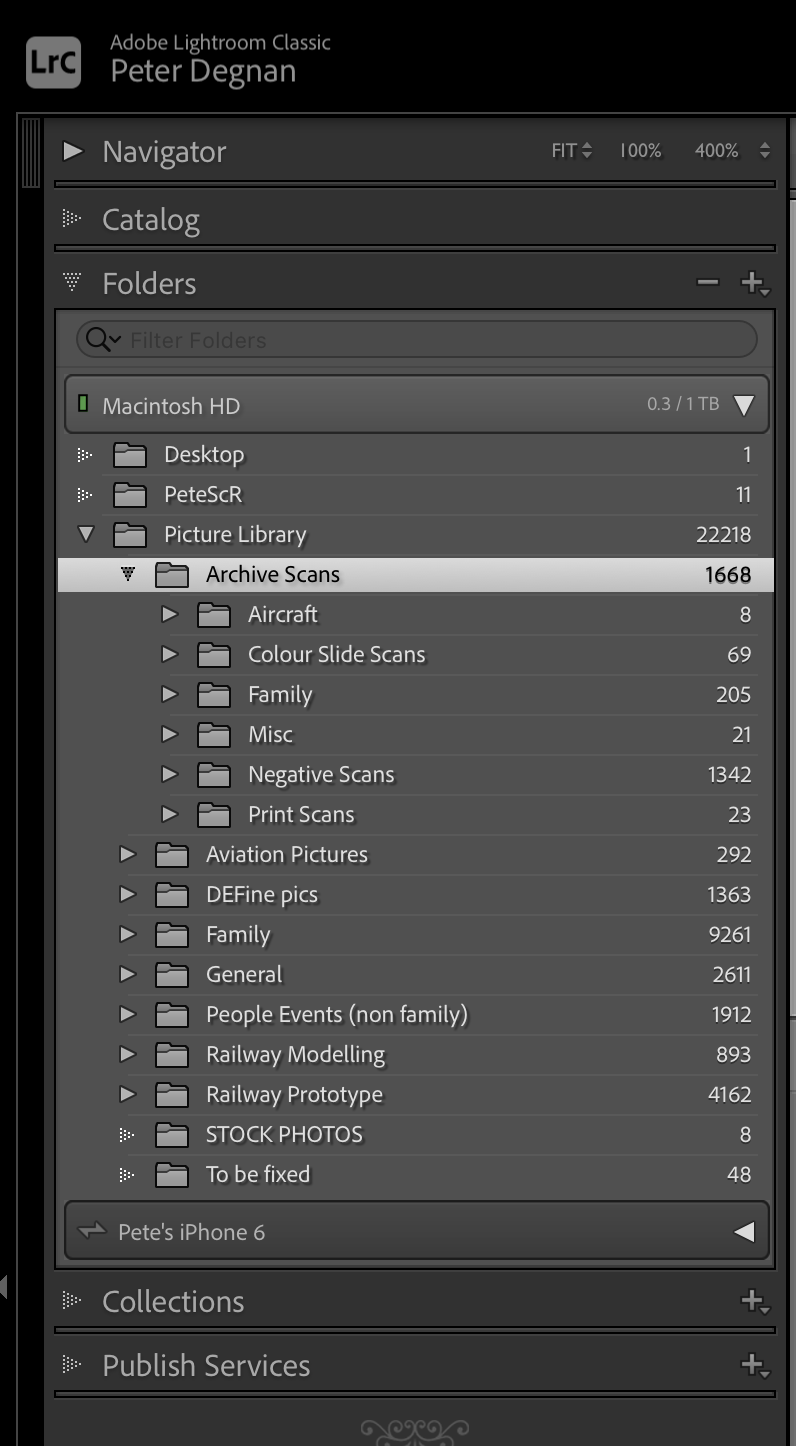The height and width of the screenshot is (1446, 796).
Task: Set Navigator zoom to 100%
Action: [x=640, y=151]
